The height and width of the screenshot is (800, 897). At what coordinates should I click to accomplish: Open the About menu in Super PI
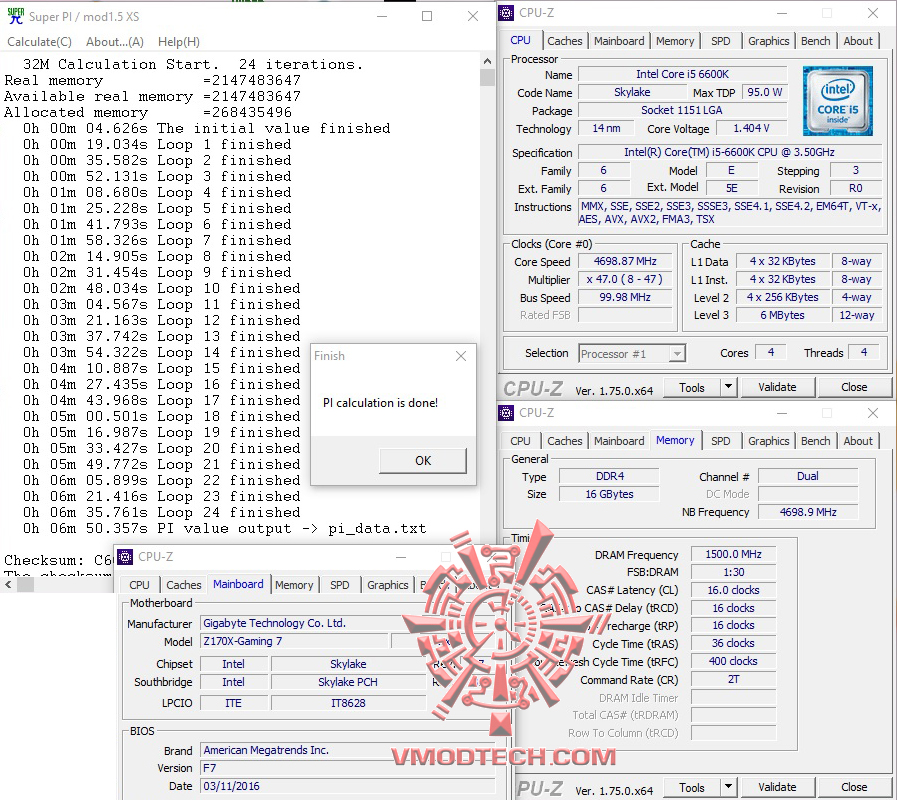pos(114,42)
